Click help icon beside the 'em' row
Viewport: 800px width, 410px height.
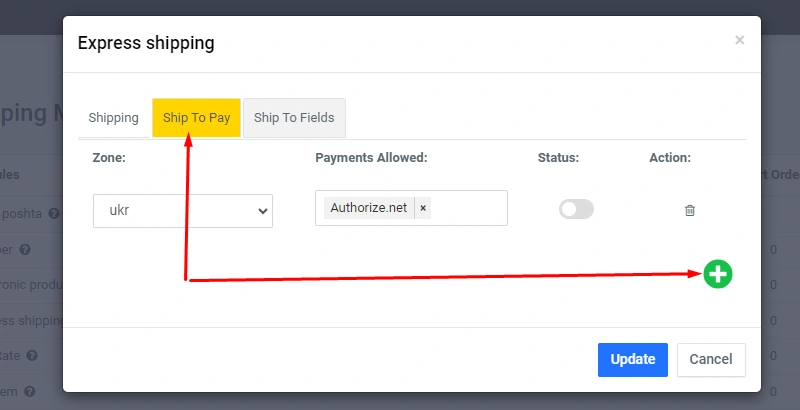pyautogui.click(x=31, y=391)
